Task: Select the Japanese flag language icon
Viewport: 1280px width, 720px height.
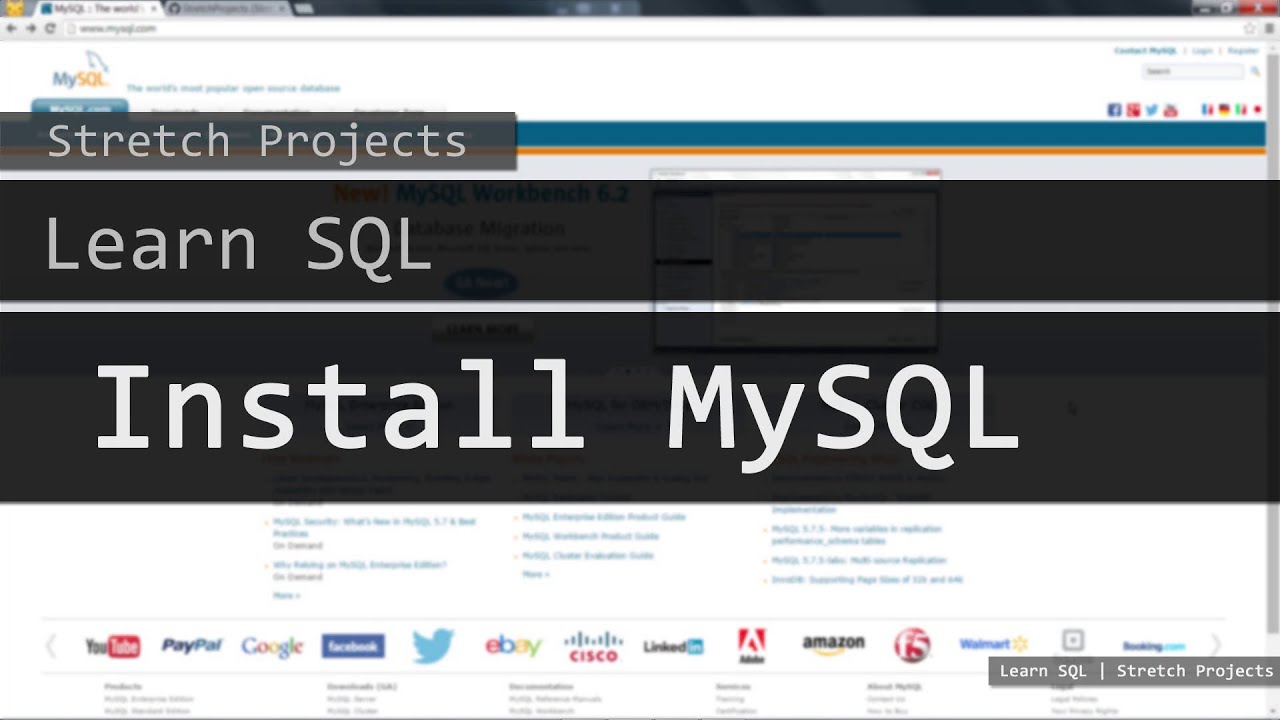Action: (1258, 110)
